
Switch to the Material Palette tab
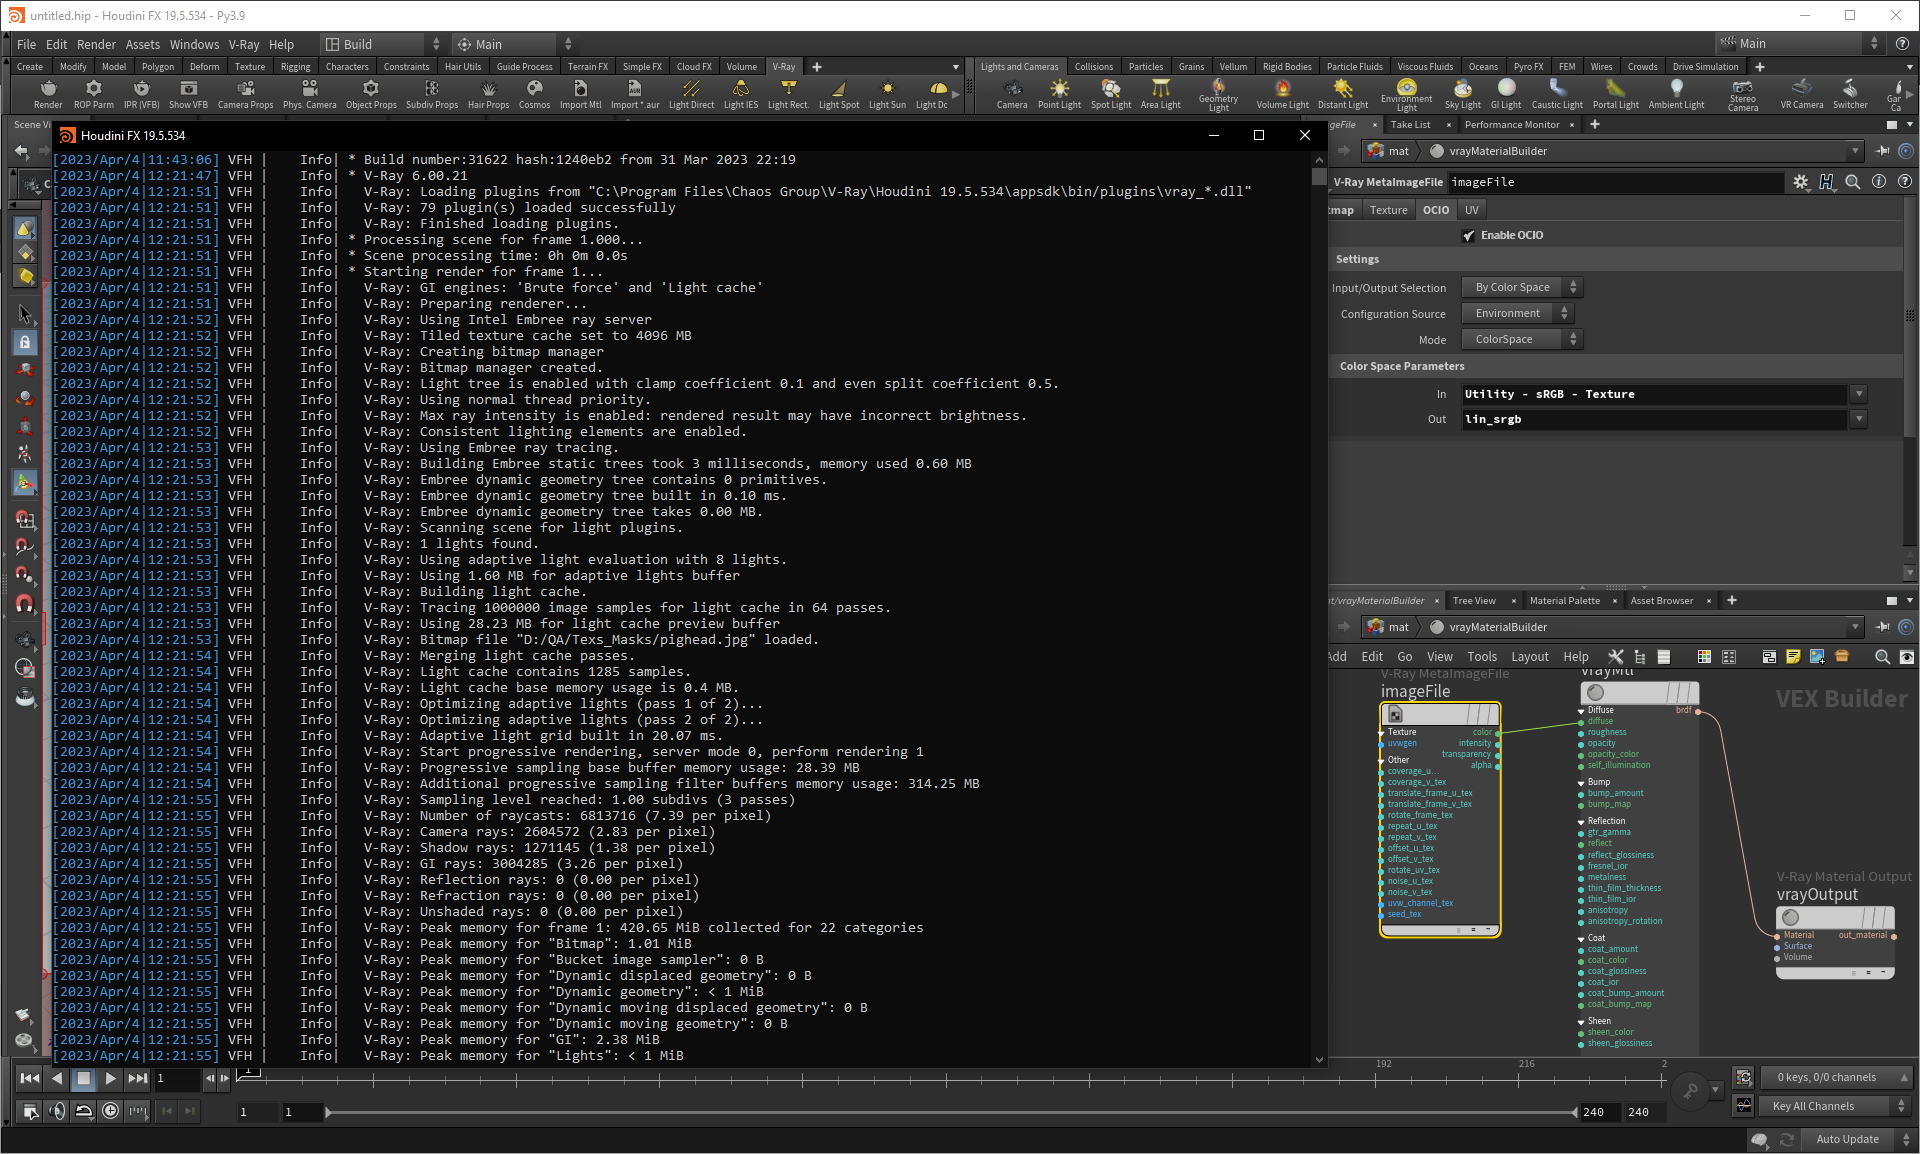1565,601
